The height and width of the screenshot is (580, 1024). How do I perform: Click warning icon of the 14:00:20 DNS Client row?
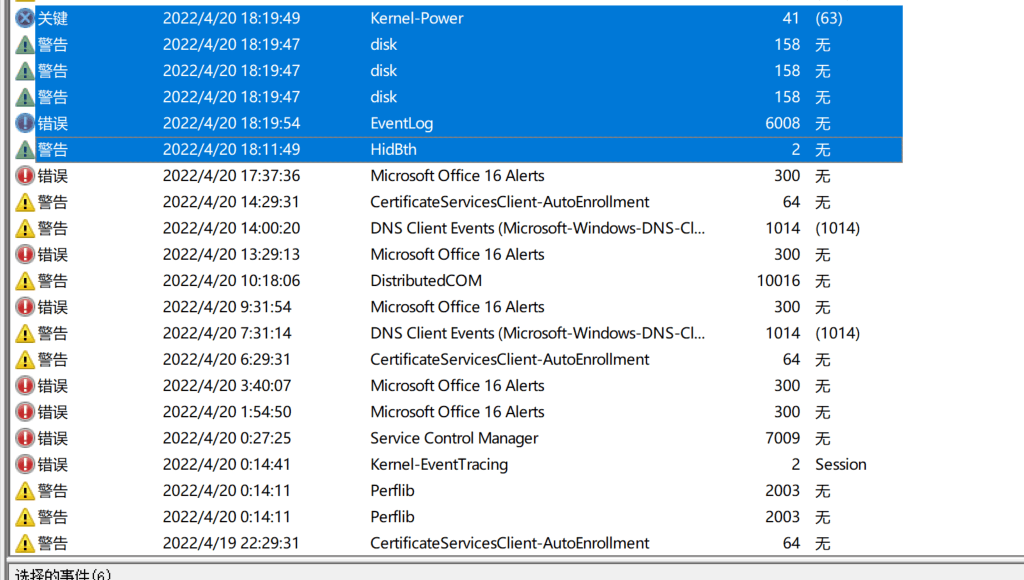coord(25,228)
